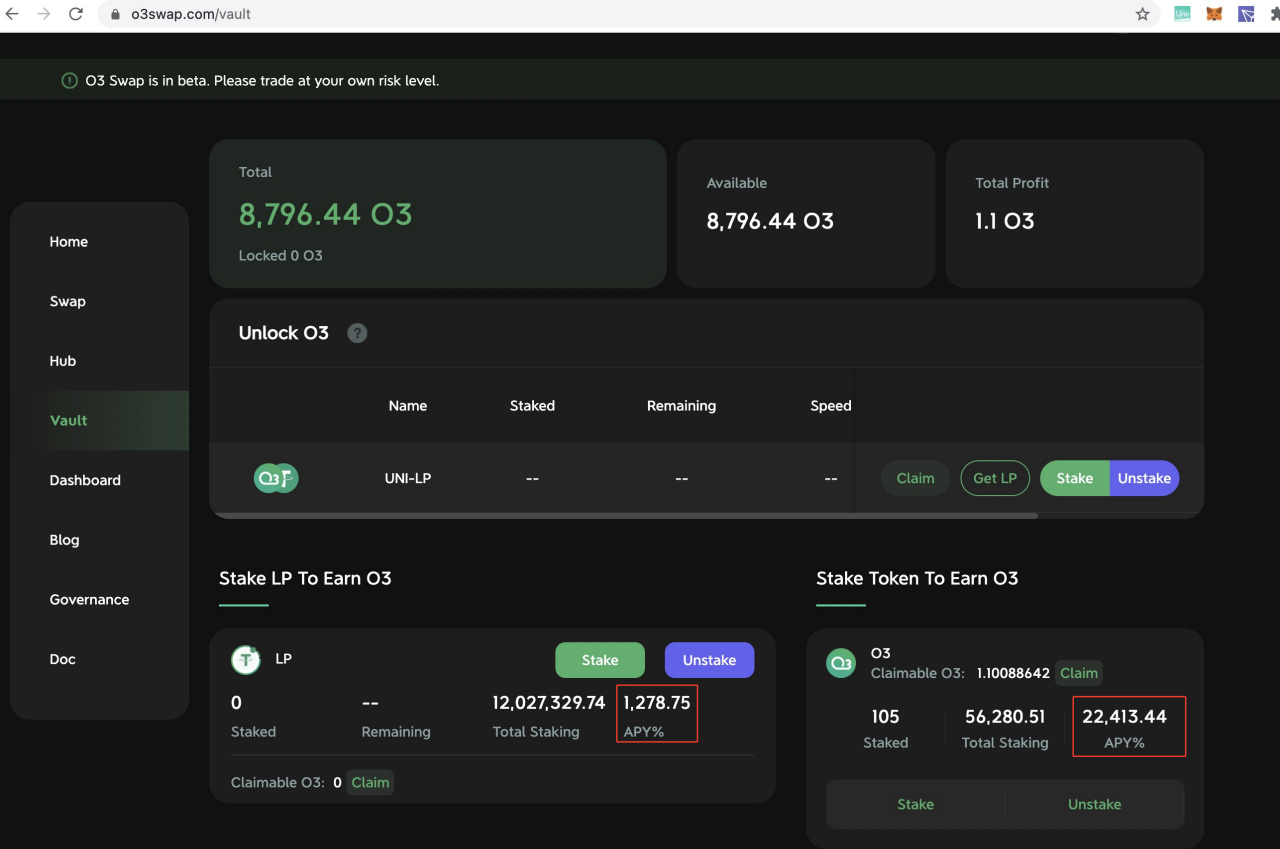Open the MetaMask fox extension
The width and height of the screenshot is (1280, 849).
(1214, 14)
